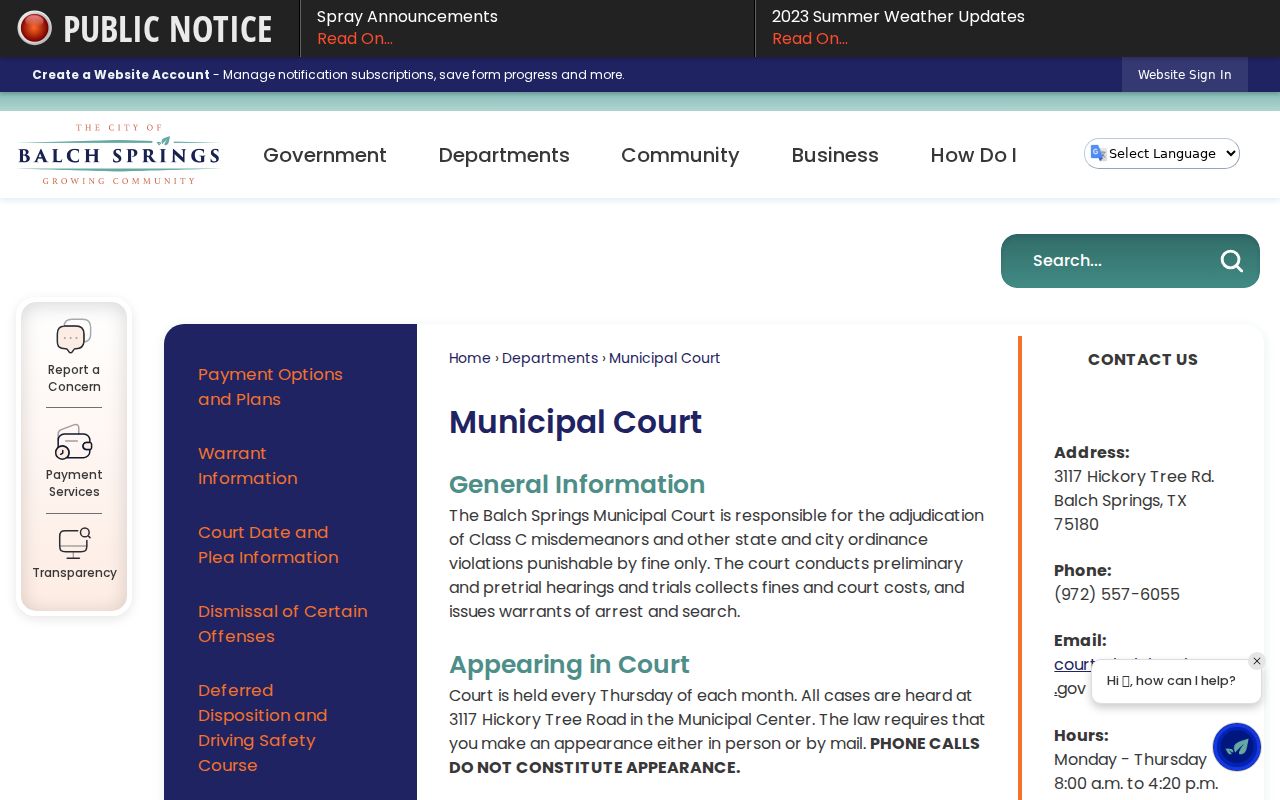Image resolution: width=1280 pixels, height=800 pixels.
Task: Open the Report a Concern chat icon
Action: [x=74, y=337]
